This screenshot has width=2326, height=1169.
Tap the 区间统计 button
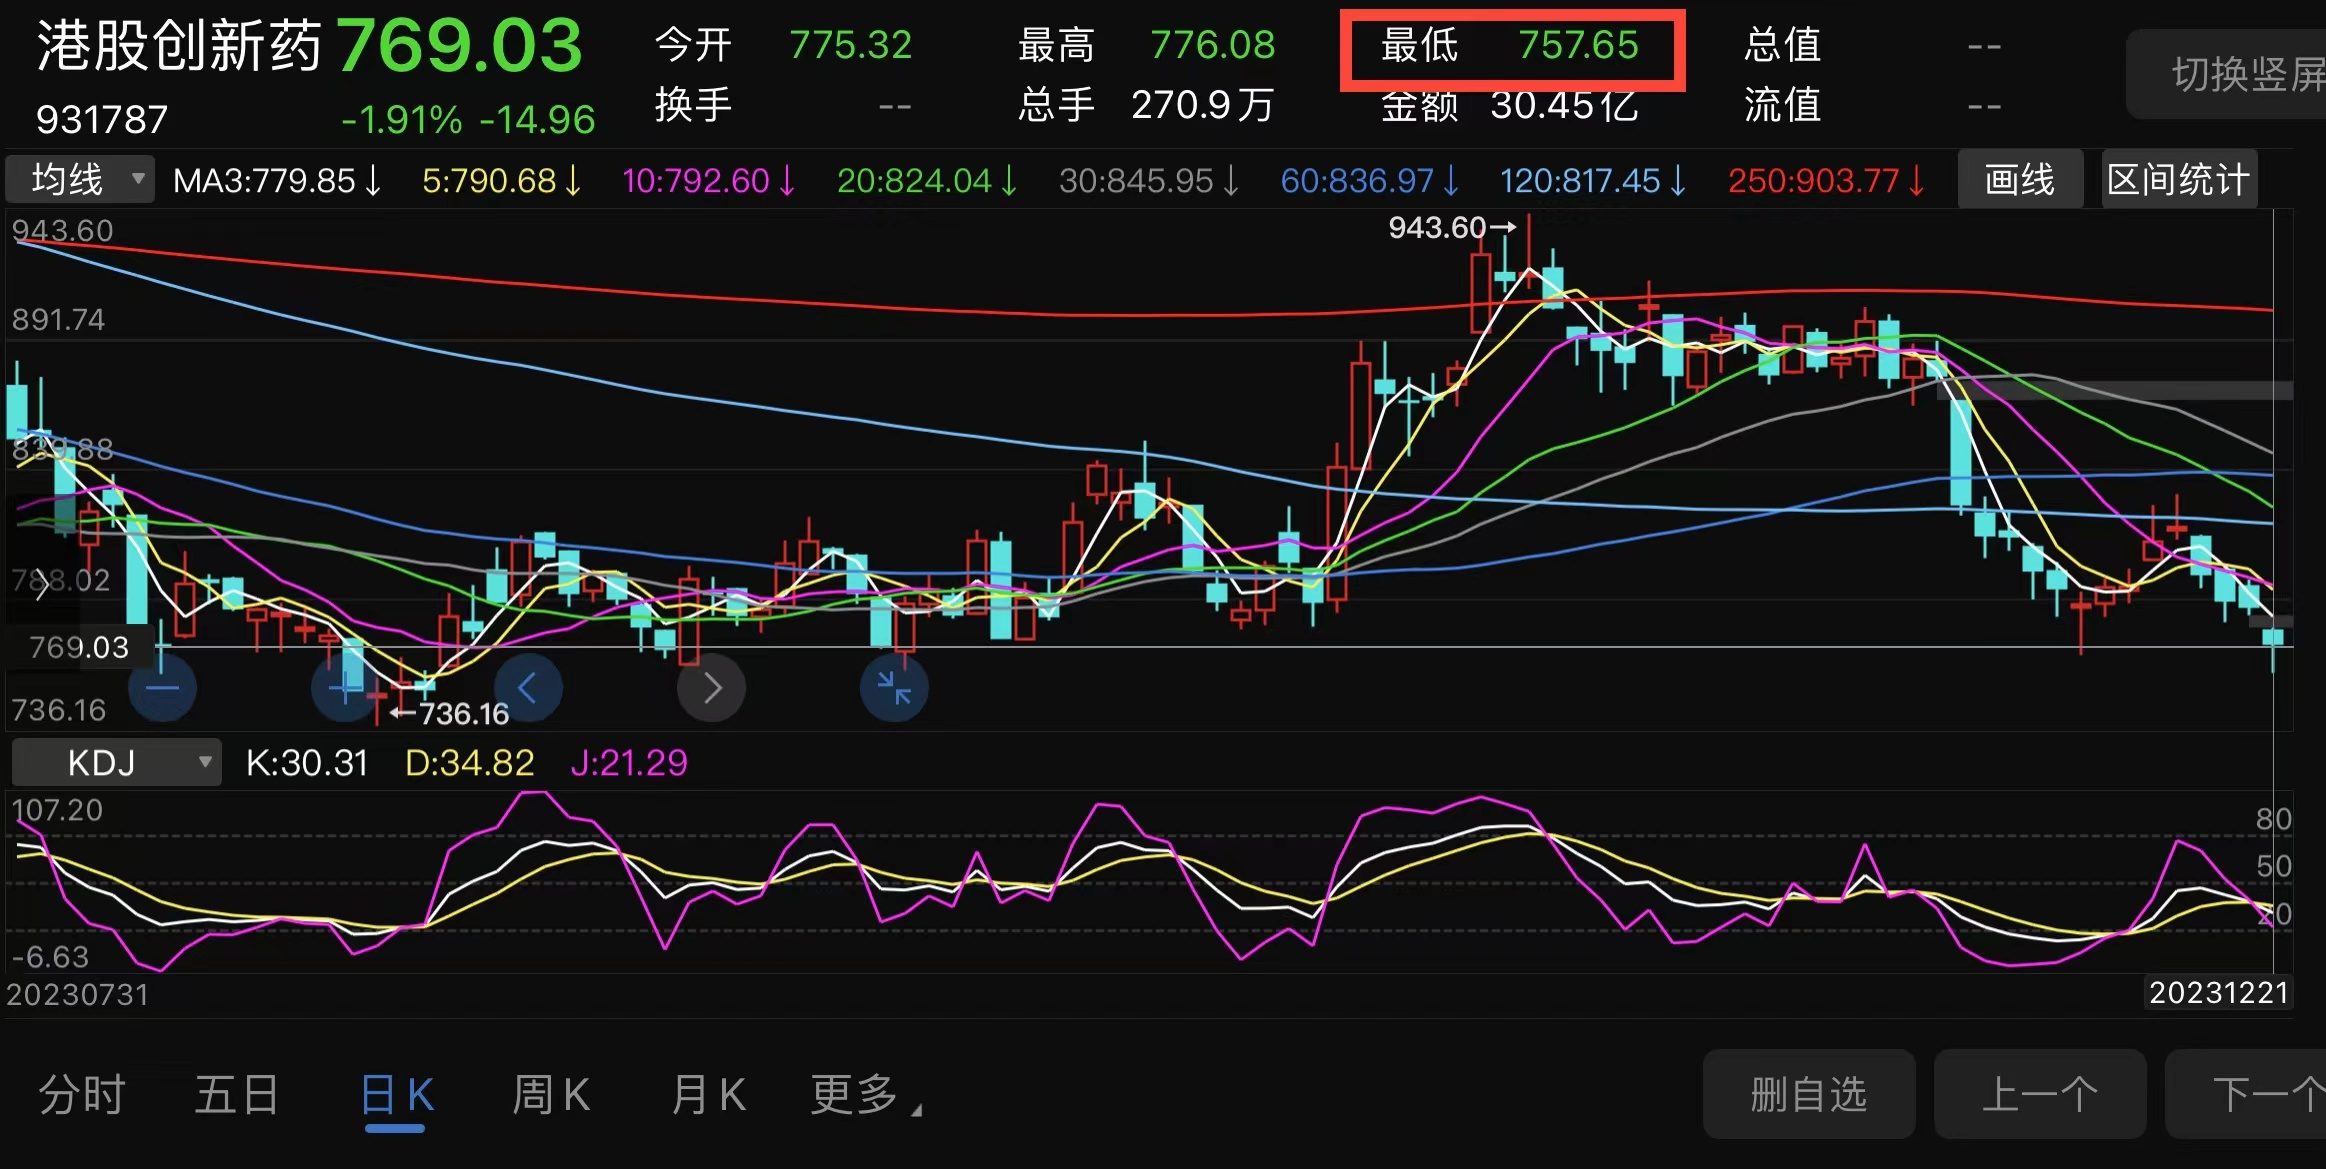(2178, 180)
